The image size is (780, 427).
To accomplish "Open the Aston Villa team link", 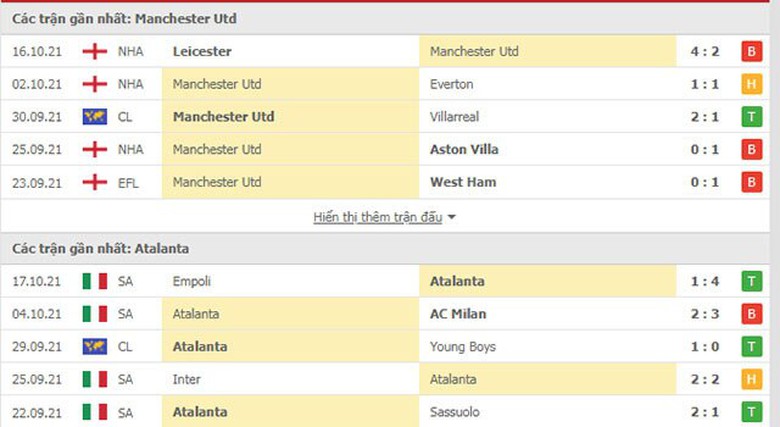I will pyautogui.click(x=464, y=150).
